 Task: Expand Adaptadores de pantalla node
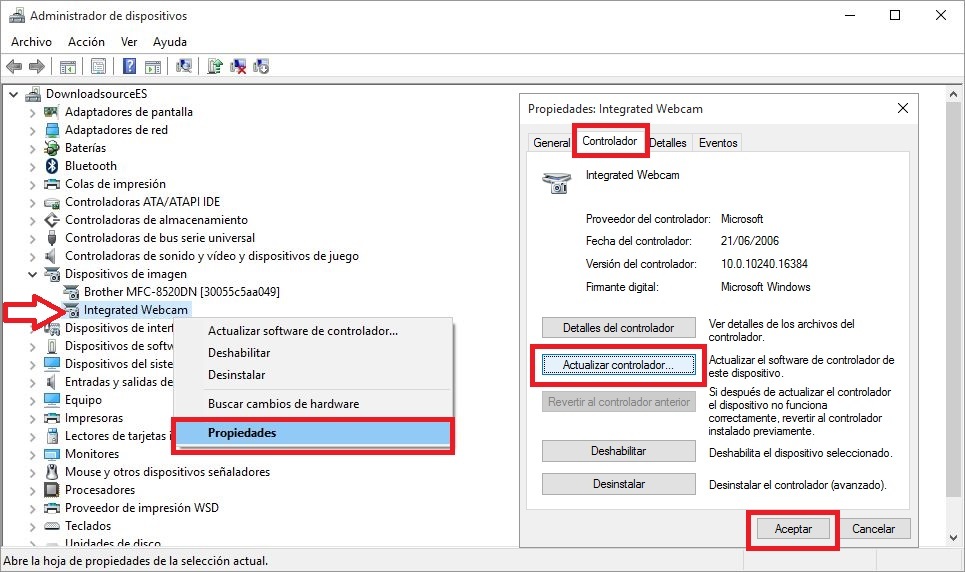[33, 113]
